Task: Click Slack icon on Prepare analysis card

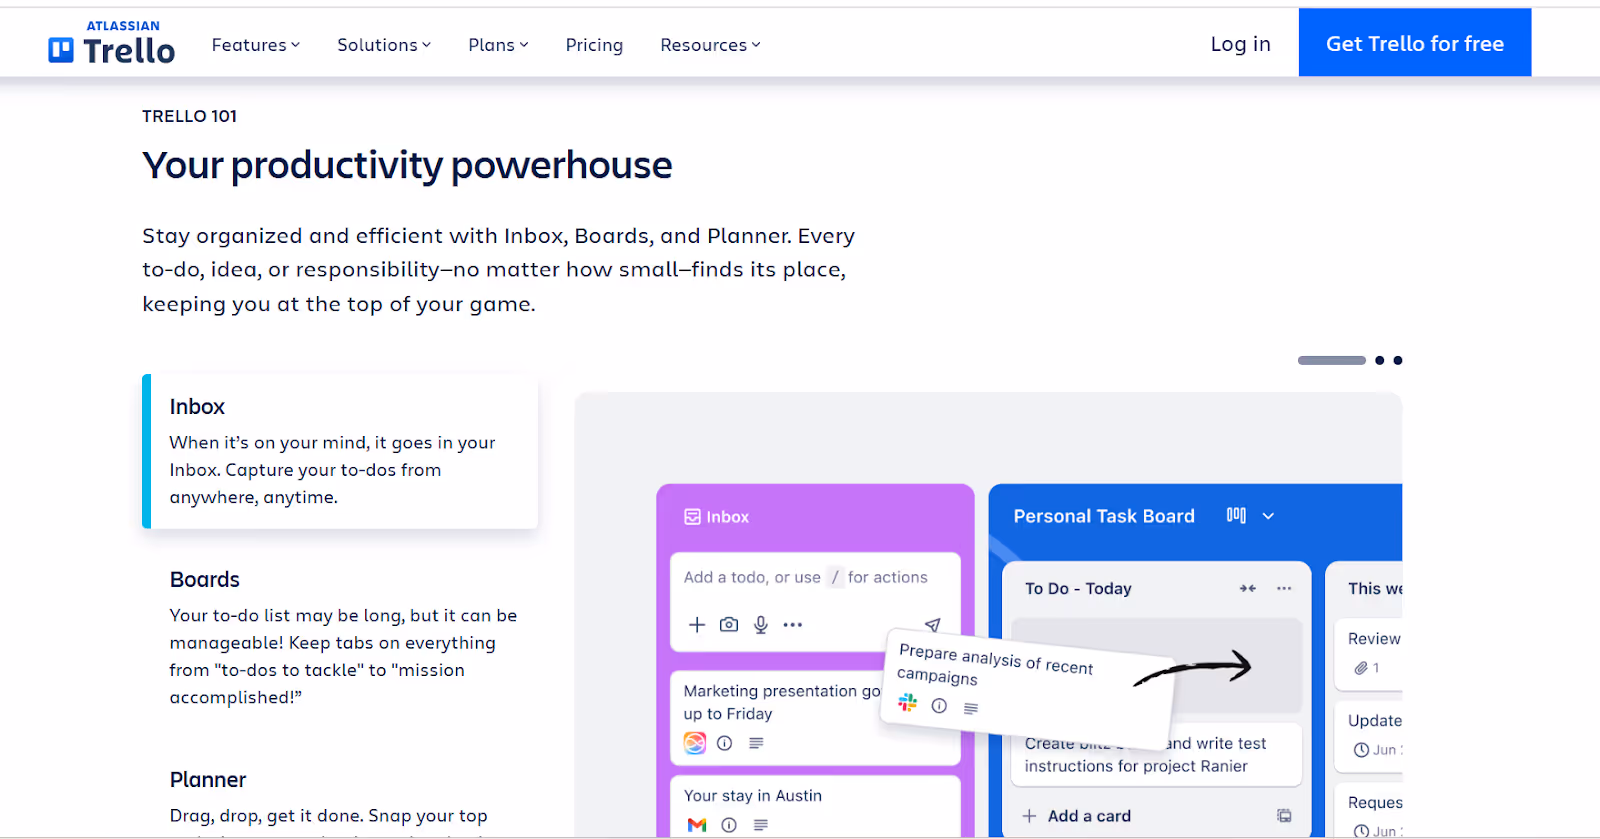Action: pyautogui.click(x=907, y=703)
